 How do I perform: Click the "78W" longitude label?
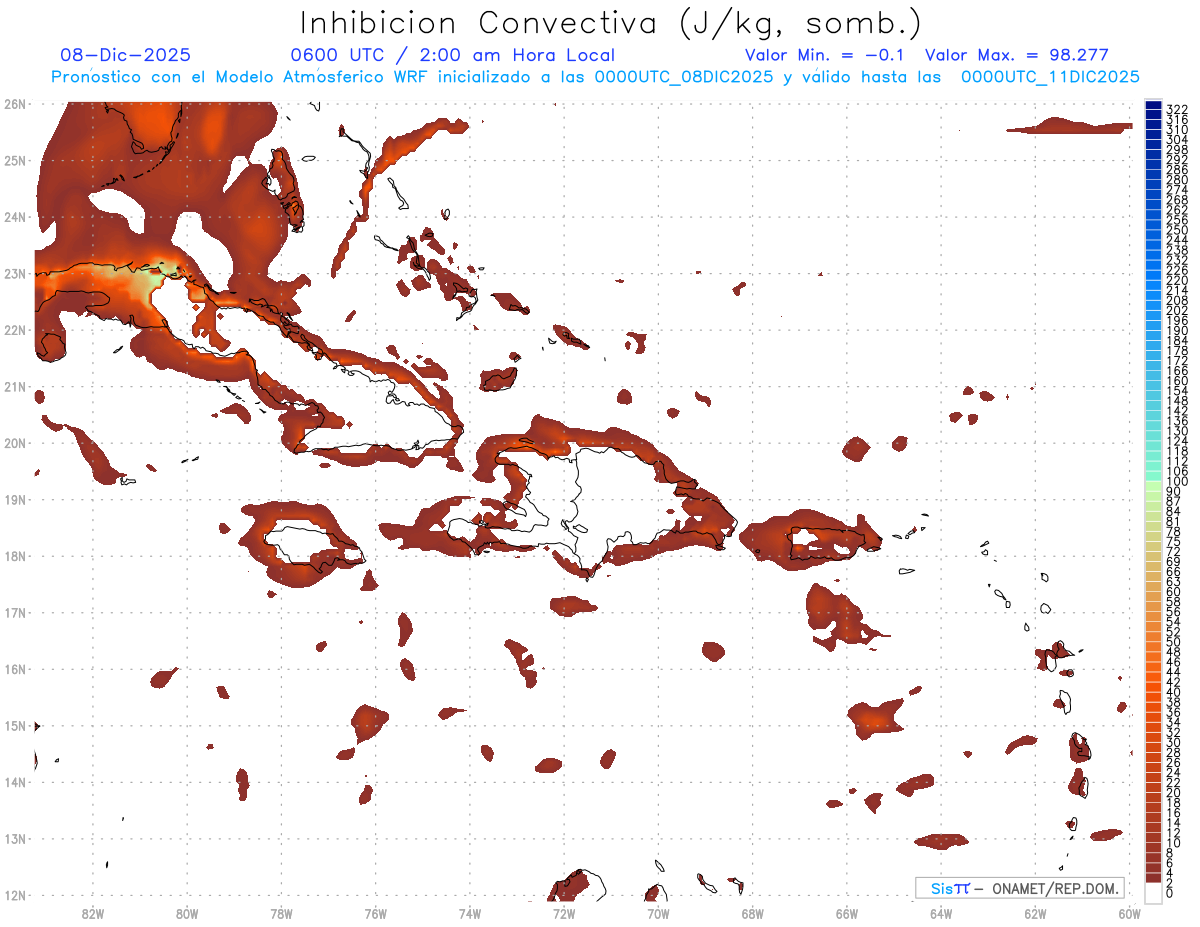point(281,913)
